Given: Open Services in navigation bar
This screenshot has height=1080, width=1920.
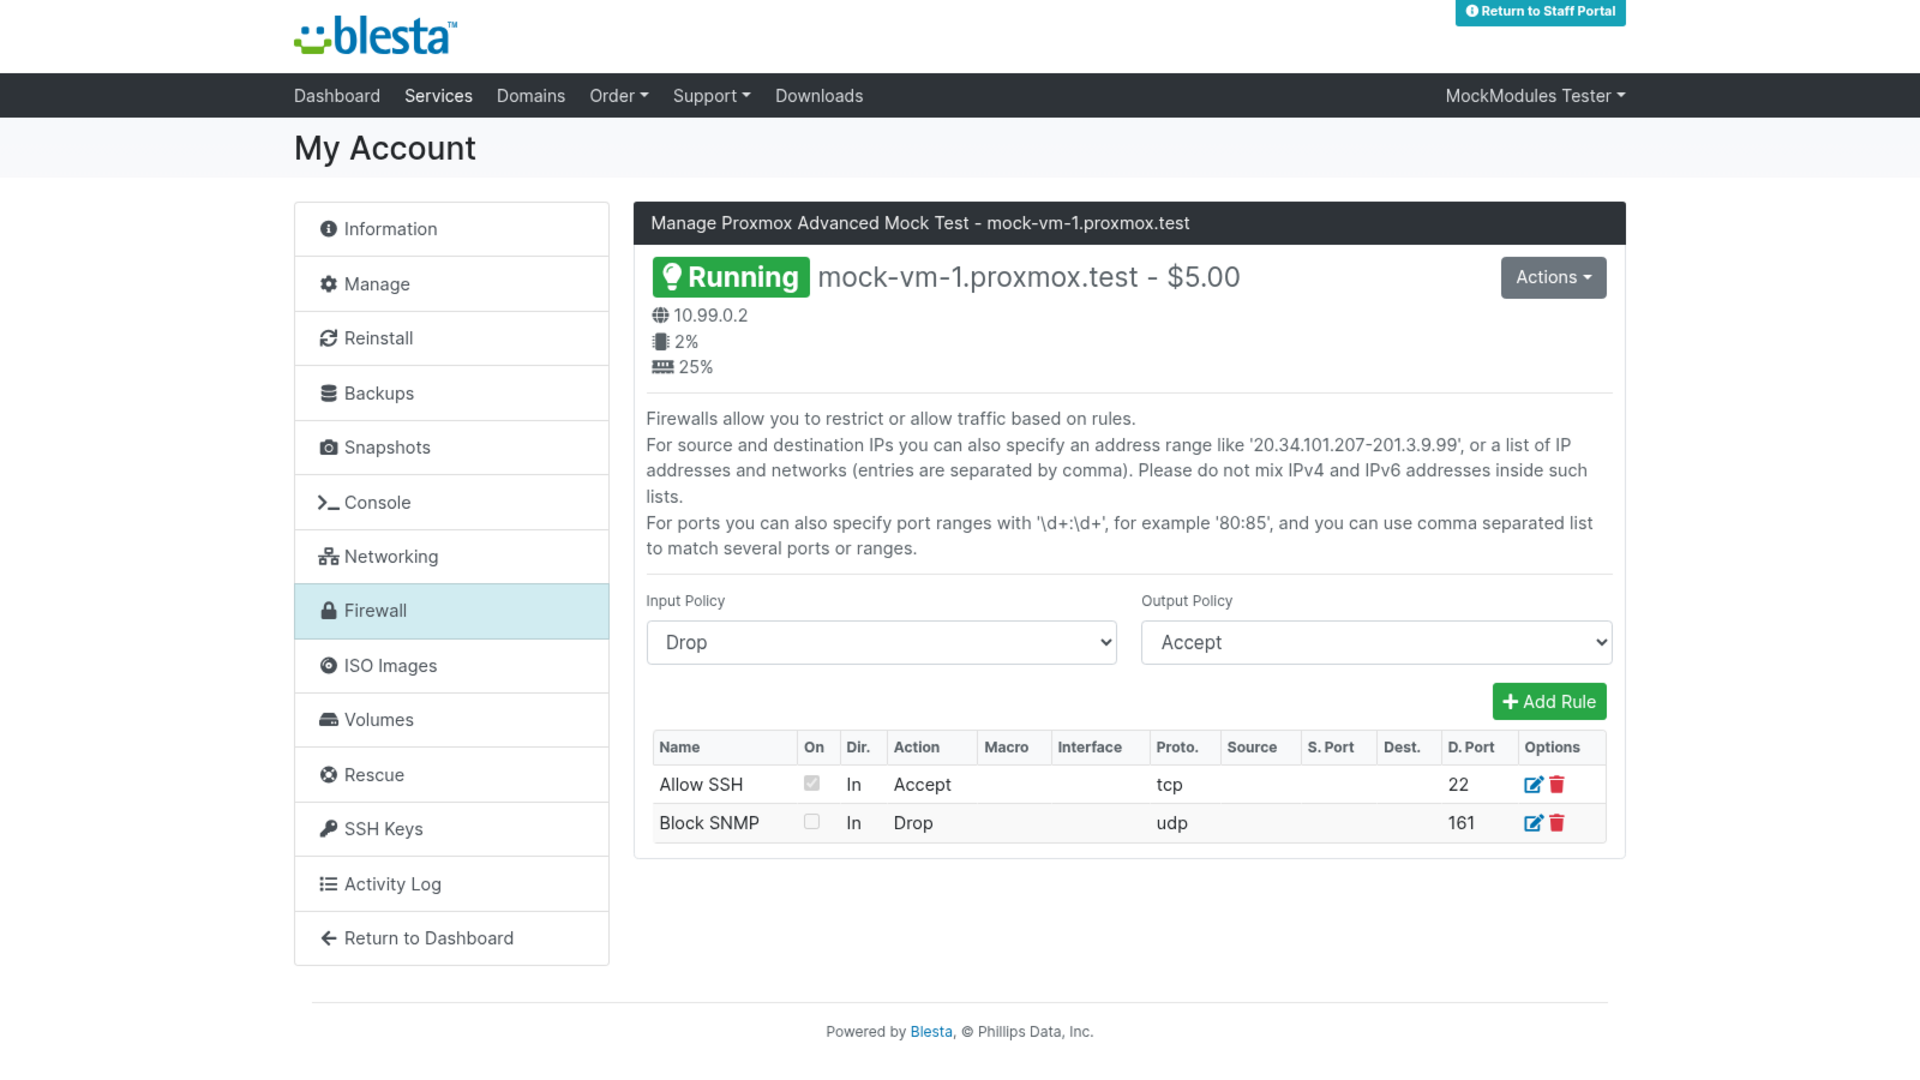Looking at the screenshot, I should (438, 96).
